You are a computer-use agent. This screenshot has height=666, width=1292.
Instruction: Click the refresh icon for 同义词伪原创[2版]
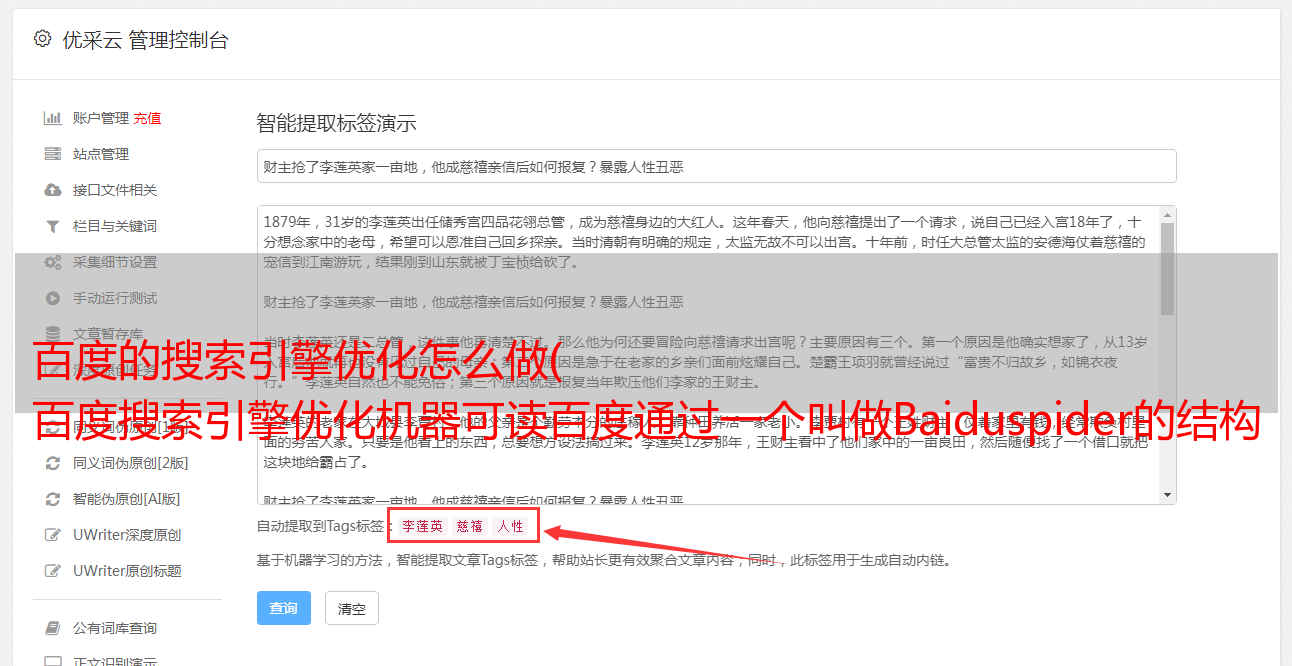tap(53, 463)
